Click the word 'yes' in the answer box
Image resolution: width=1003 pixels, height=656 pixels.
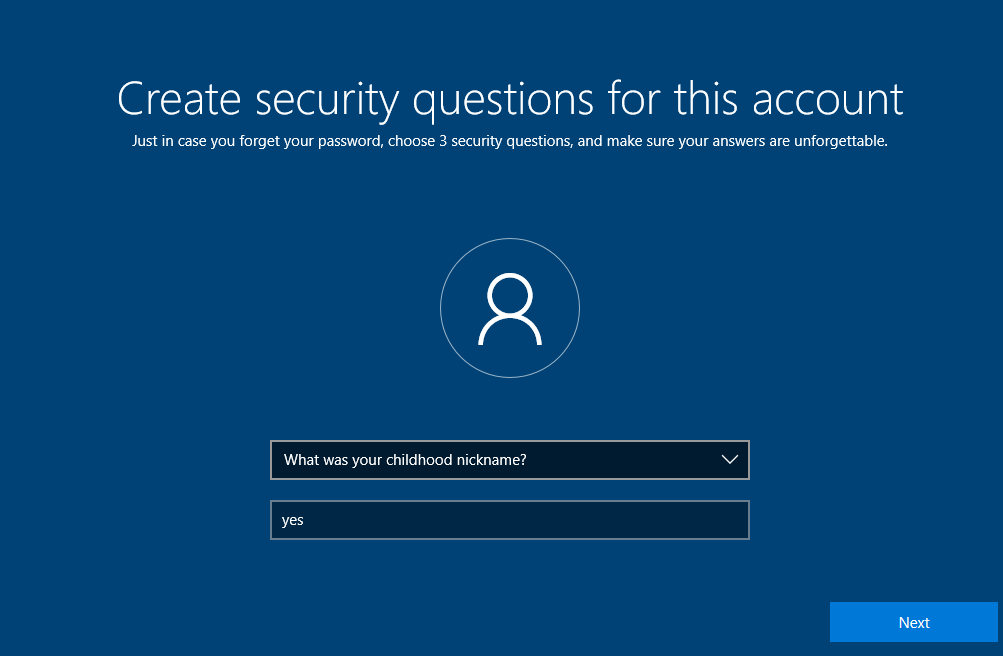[x=293, y=521]
